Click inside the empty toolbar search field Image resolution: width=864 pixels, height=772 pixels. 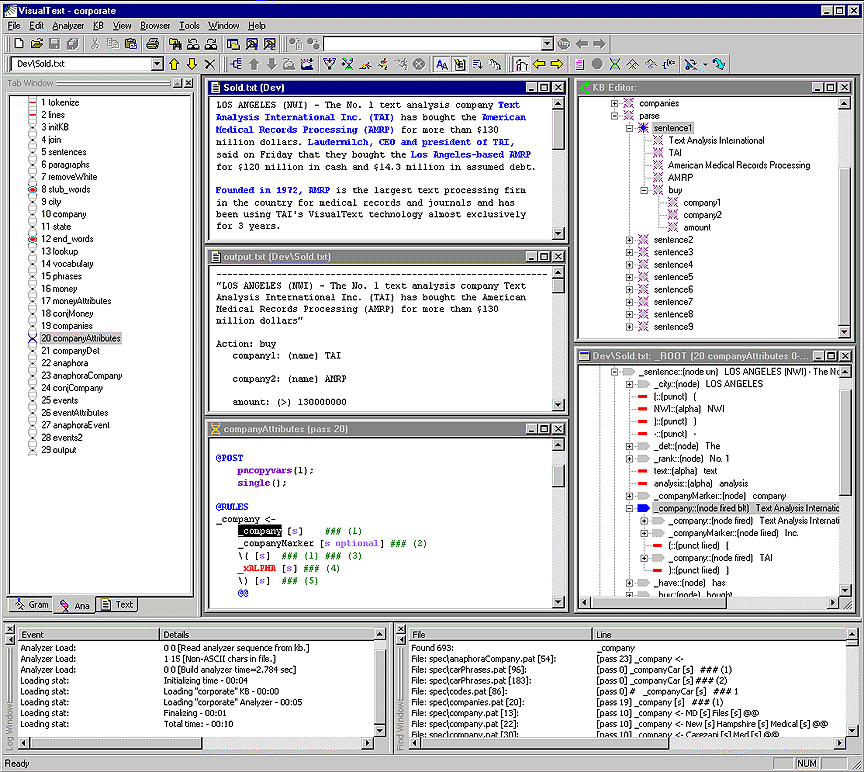(x=430, y=44)
